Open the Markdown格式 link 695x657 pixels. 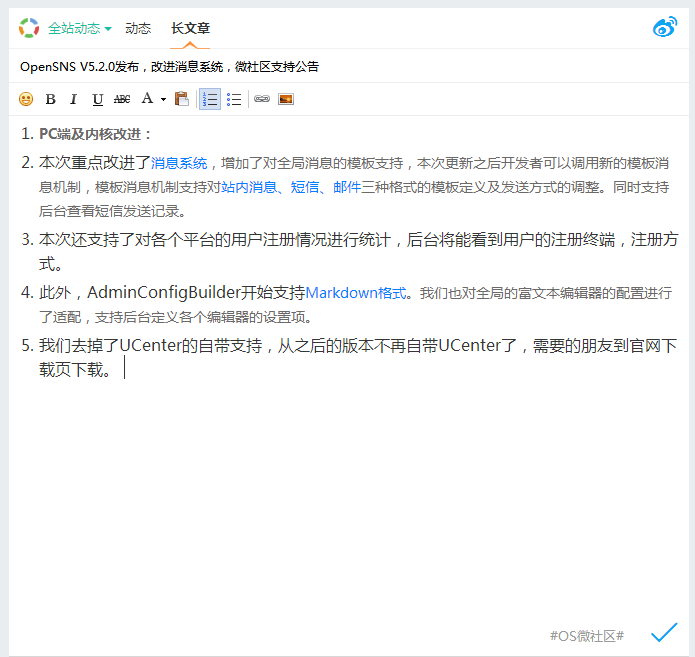[x=356, y=293]
